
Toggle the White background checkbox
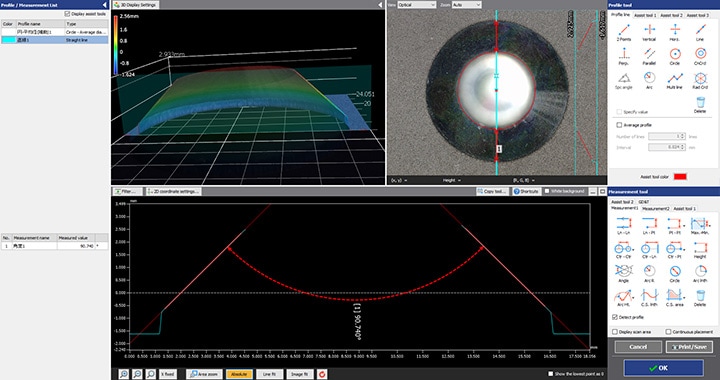coord(547,191)
